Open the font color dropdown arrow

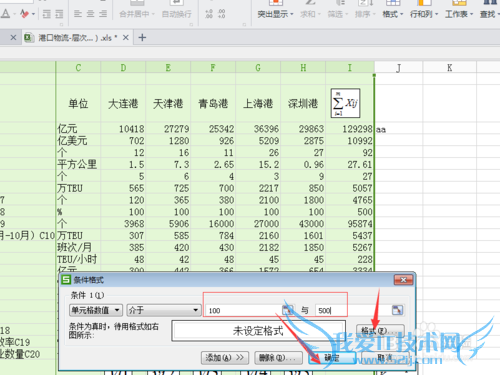[14, 14]
